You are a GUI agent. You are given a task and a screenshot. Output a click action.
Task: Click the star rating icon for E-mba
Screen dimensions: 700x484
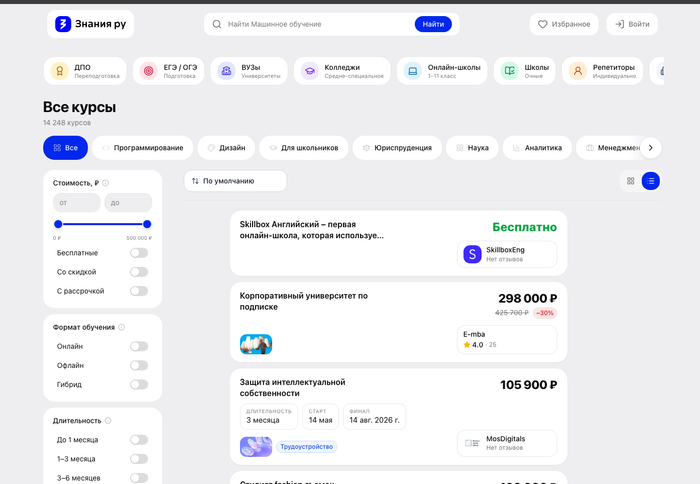(467, 345)
